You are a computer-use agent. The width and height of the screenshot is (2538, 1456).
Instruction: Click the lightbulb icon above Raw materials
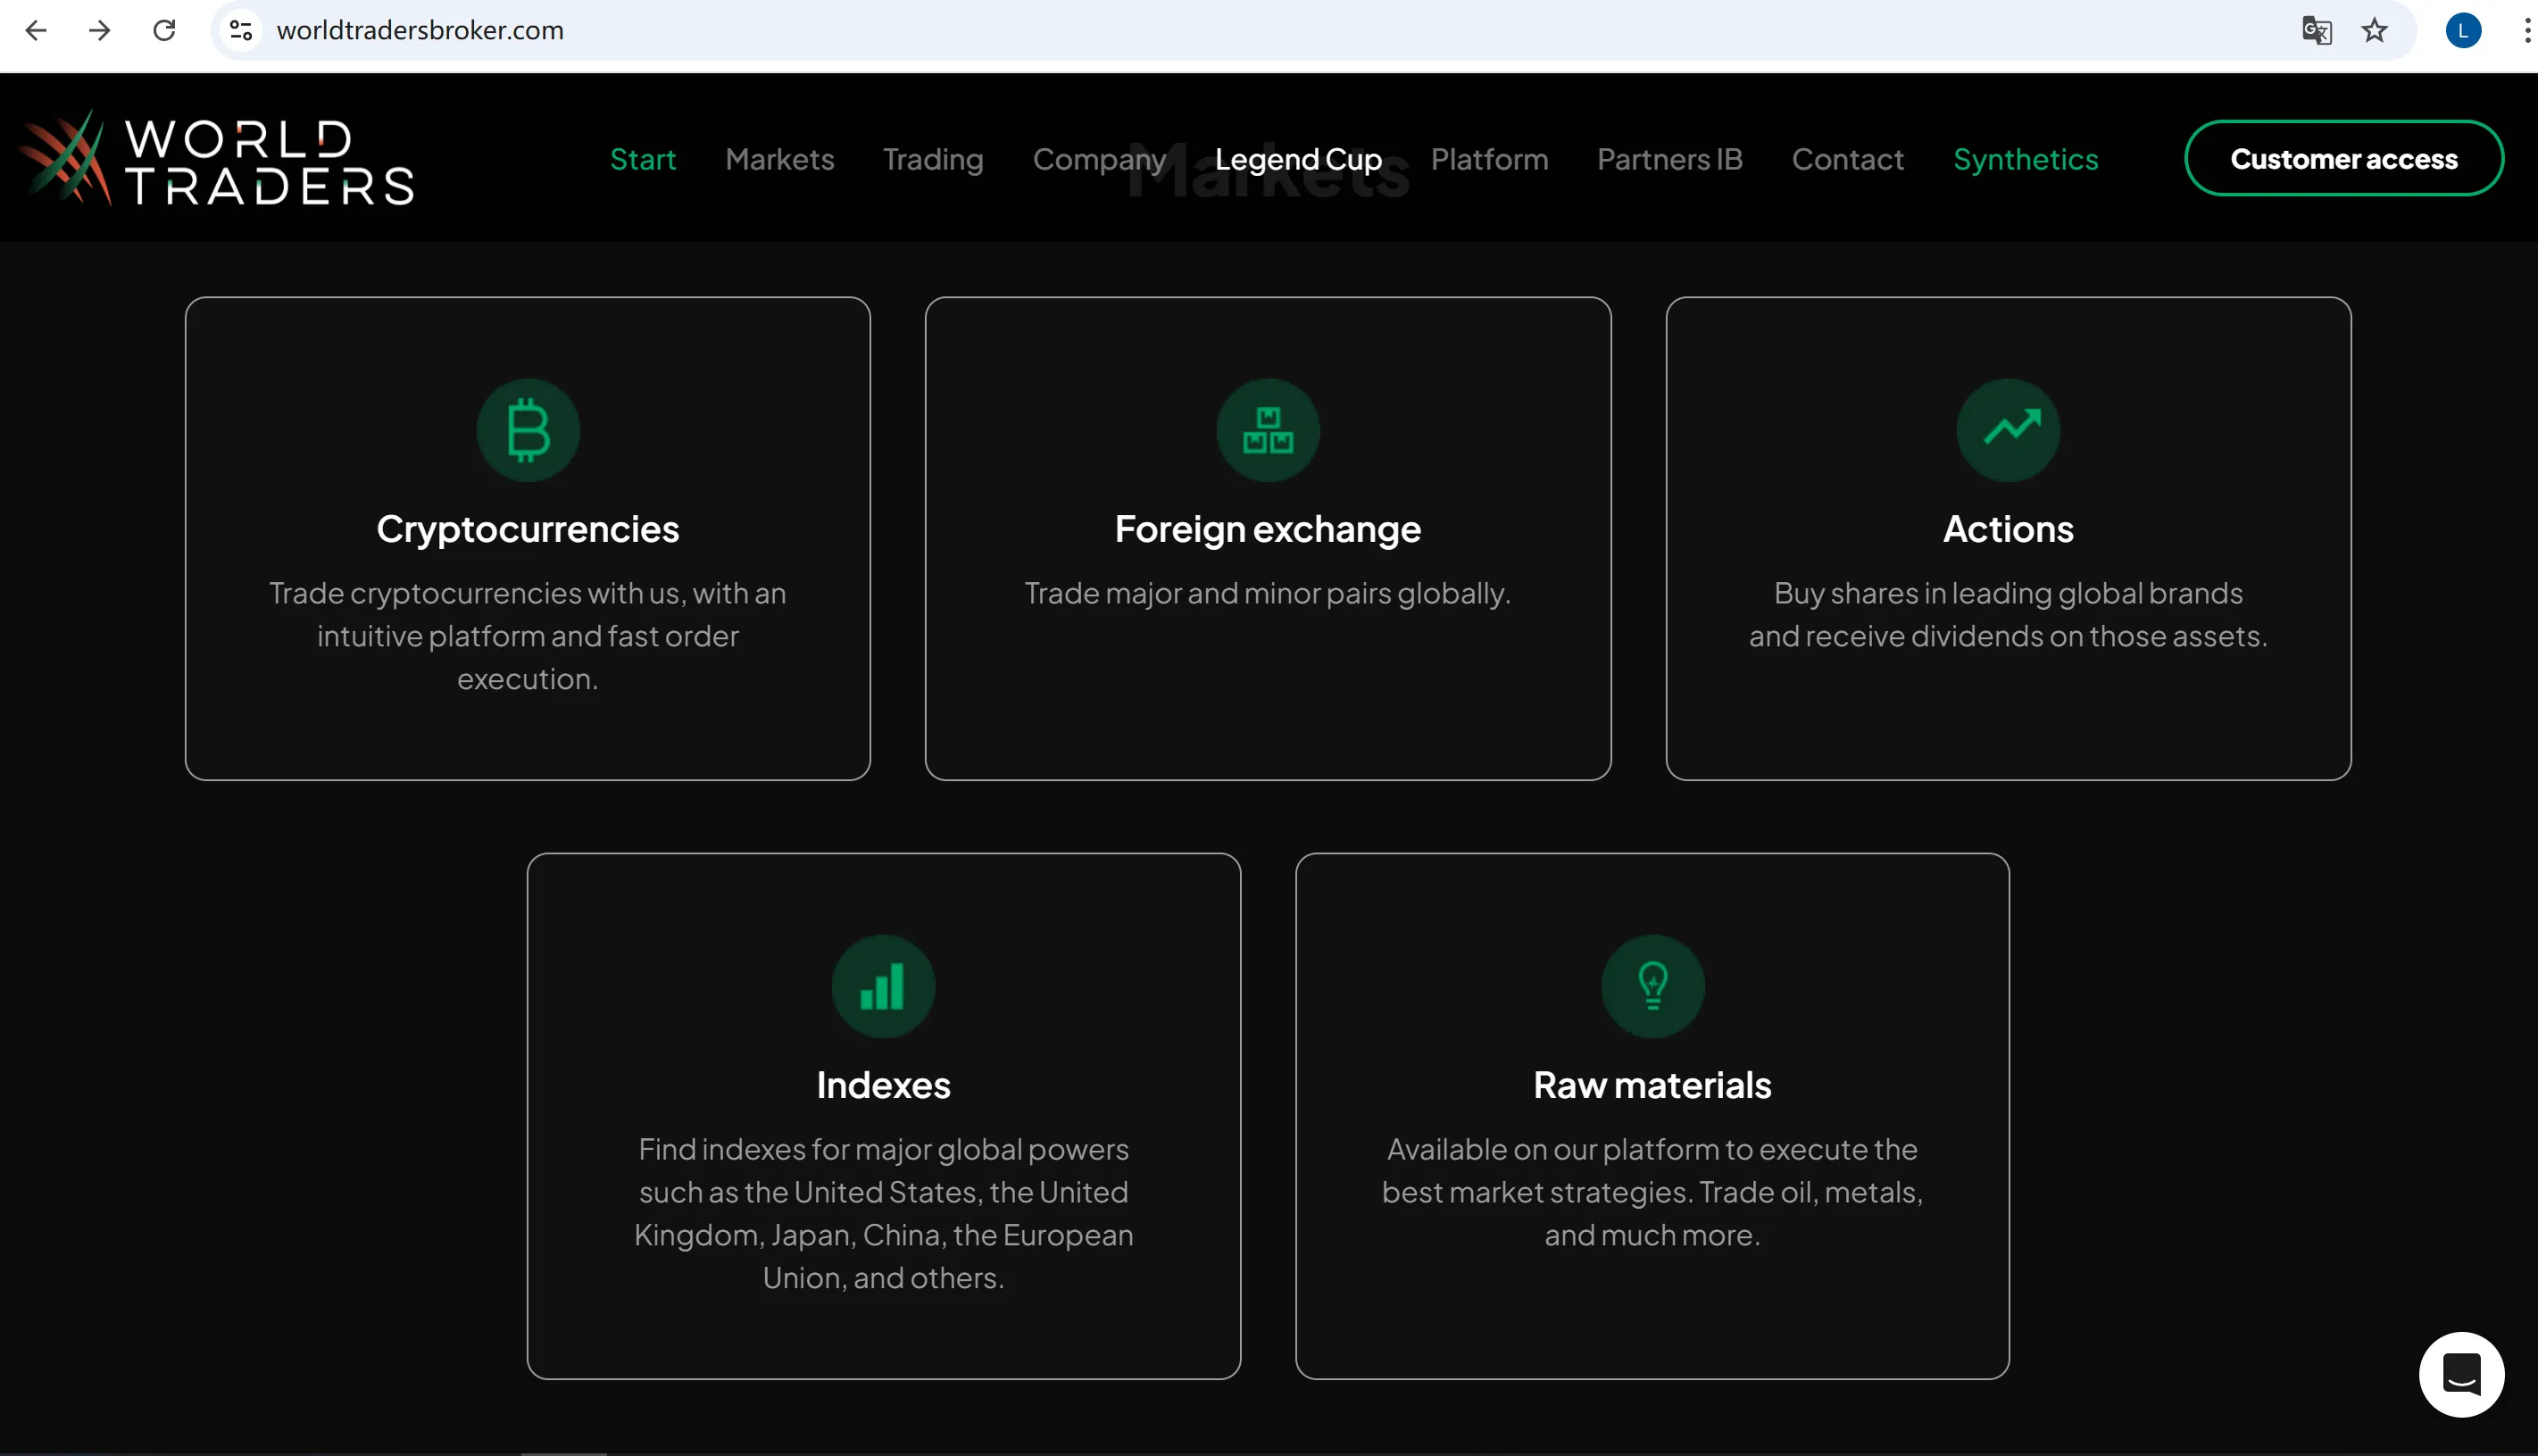pyautogui.click(x=1652, y=986)
